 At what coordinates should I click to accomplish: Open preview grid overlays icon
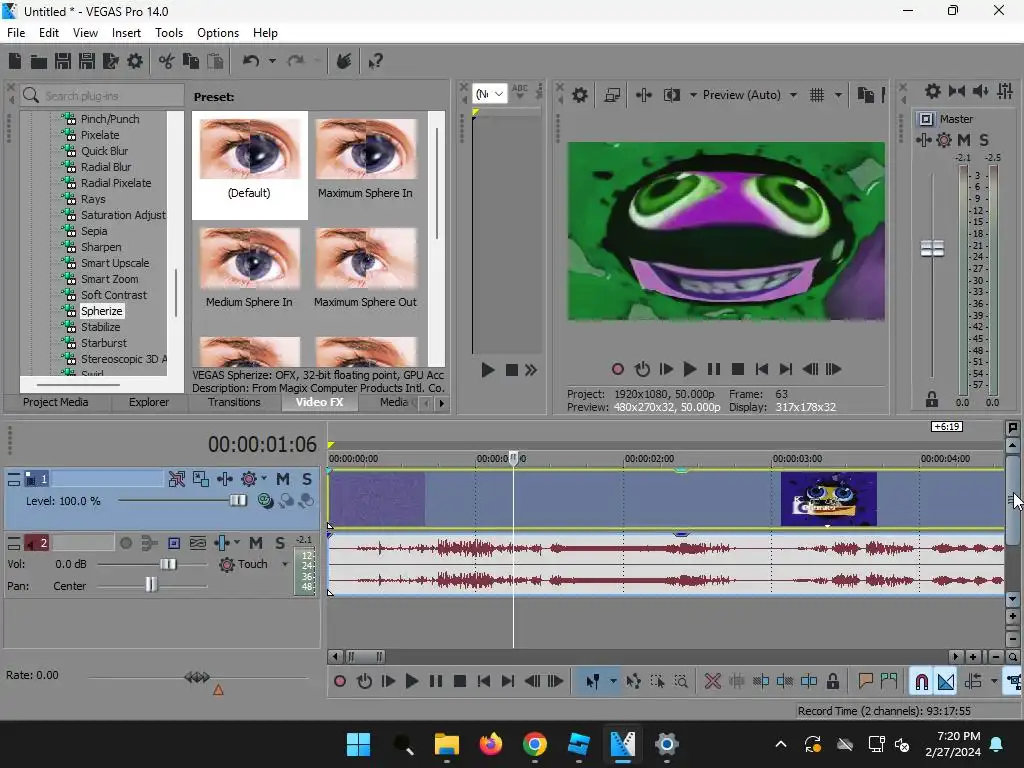click(x=816, y=95)
